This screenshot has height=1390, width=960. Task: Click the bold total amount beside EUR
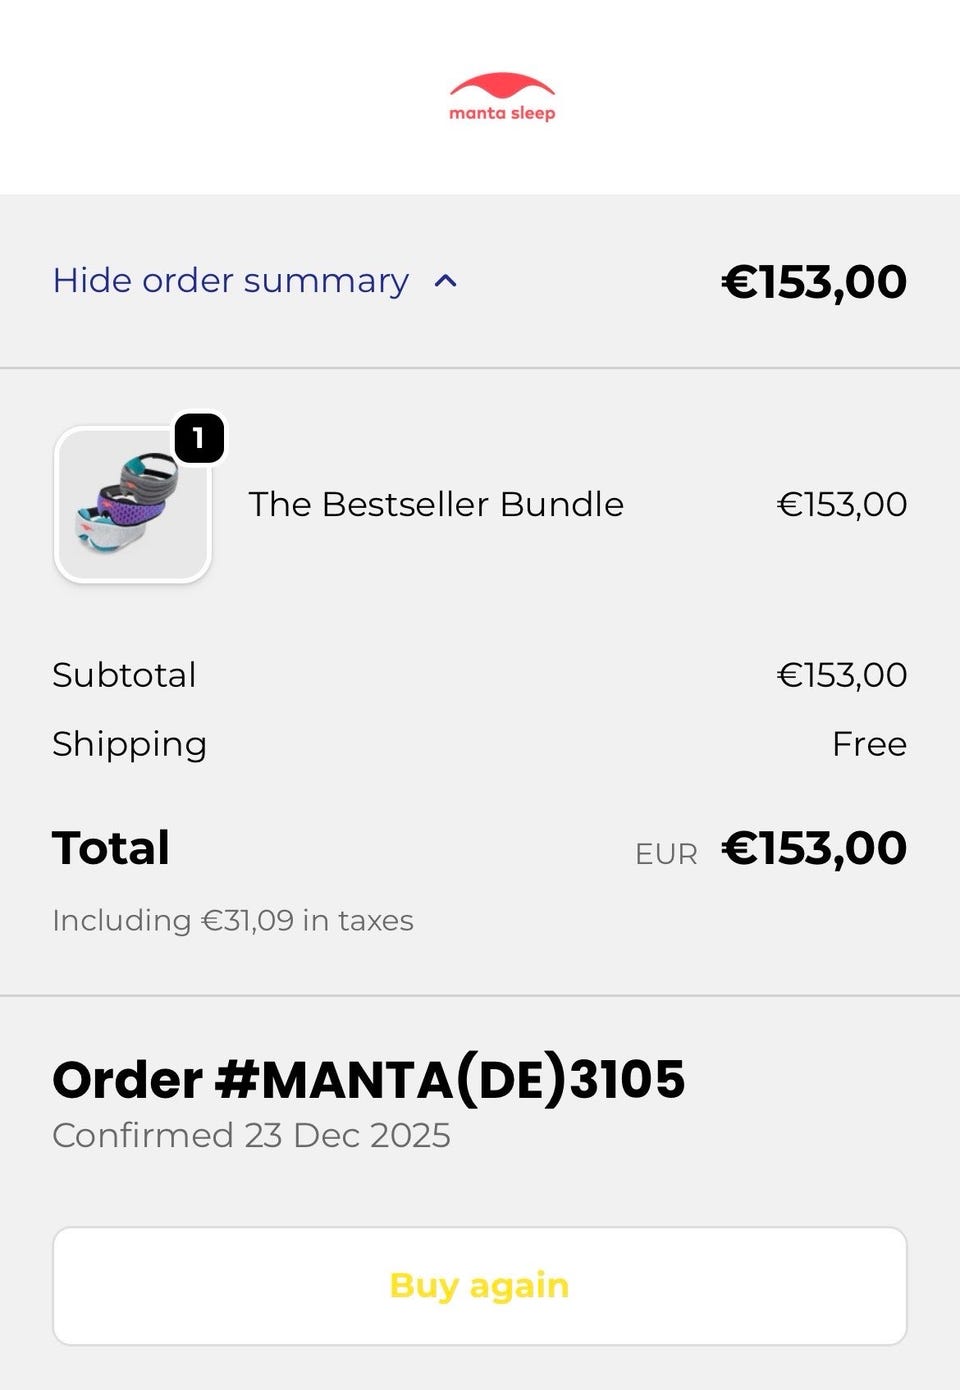814,848
